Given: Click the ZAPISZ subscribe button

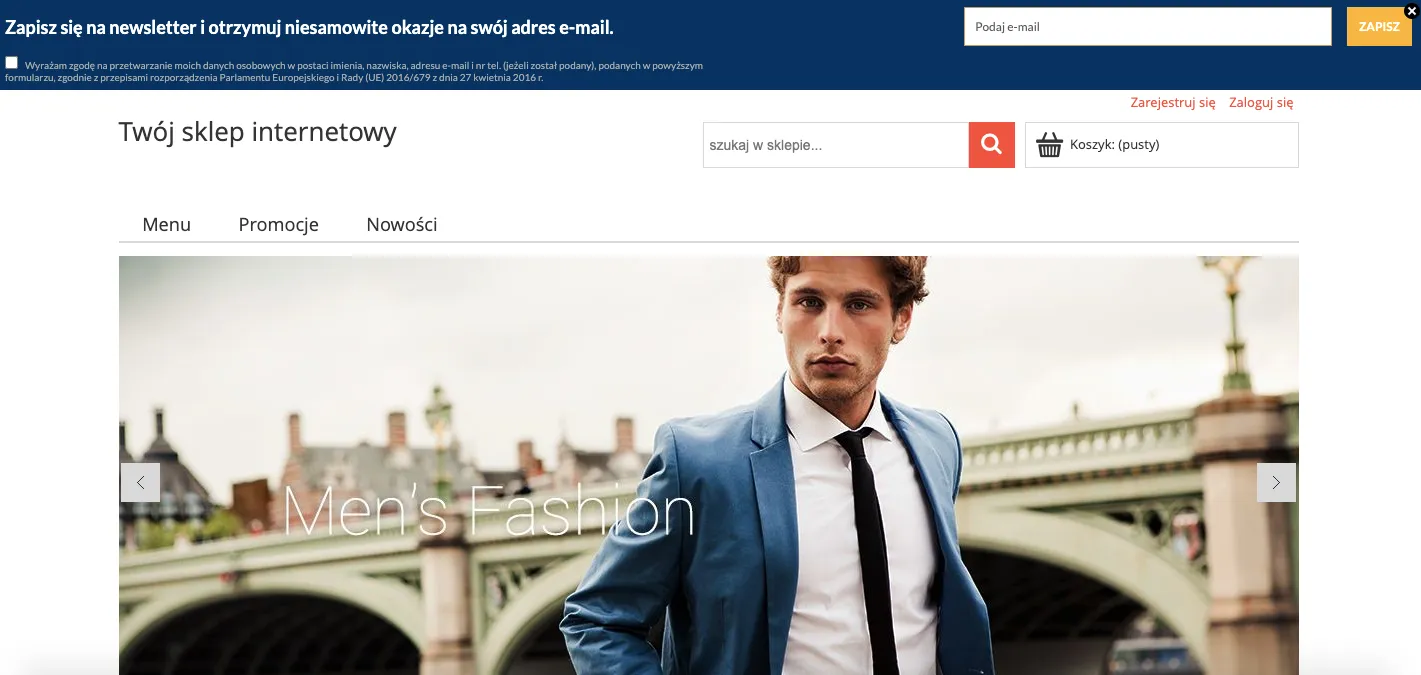Looking at the screenshot, I should tap(1379, 27).
